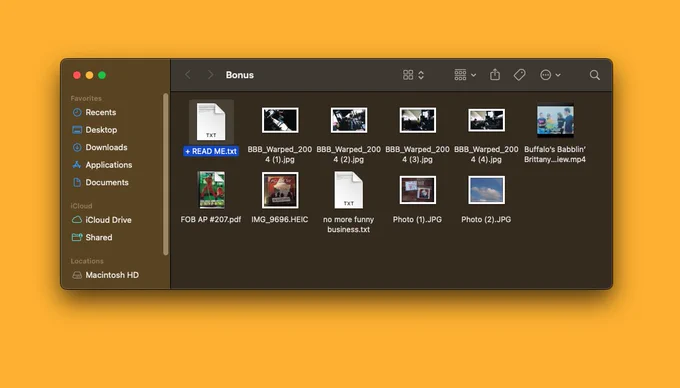680x388 pixels.
Task: Click the Downloads arrow icon
Action: pos(77,147)
